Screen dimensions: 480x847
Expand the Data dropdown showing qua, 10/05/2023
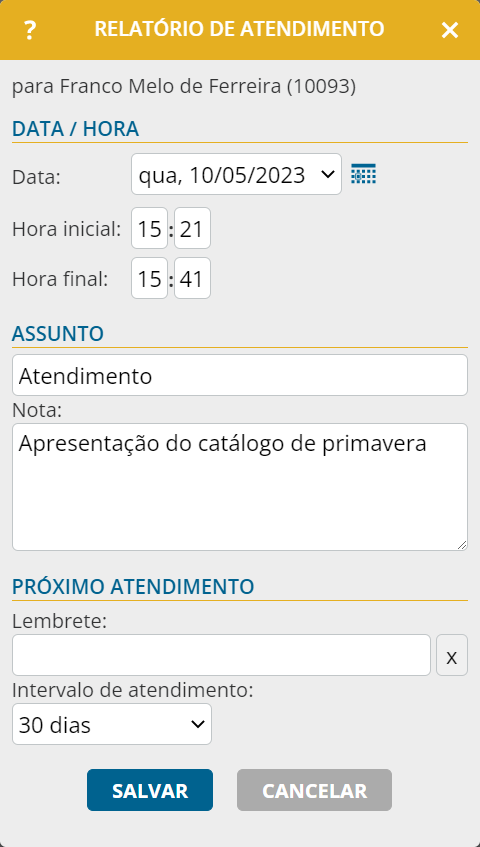tap(236, 174)
